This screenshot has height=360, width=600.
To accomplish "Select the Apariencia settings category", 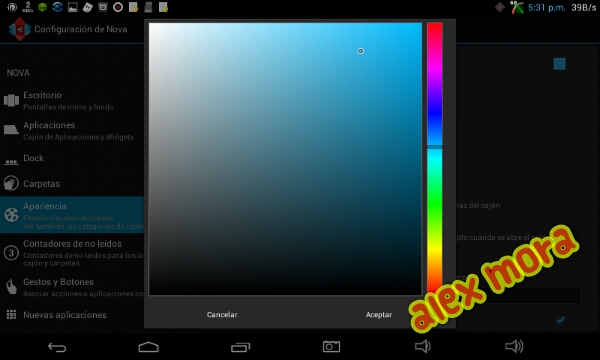I will coord(72,215).
